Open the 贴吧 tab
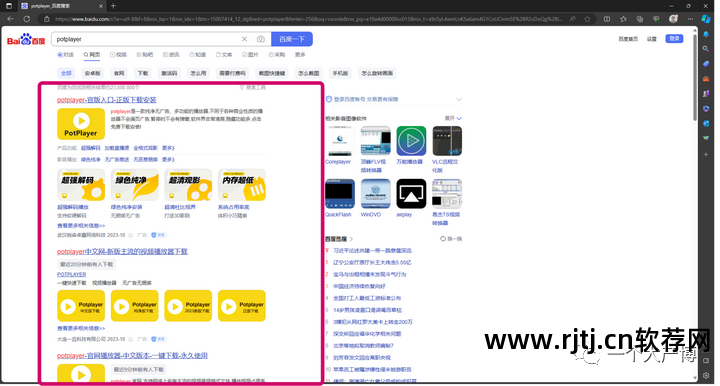Screen dimensions: 720x386 (x=145, y=55)
